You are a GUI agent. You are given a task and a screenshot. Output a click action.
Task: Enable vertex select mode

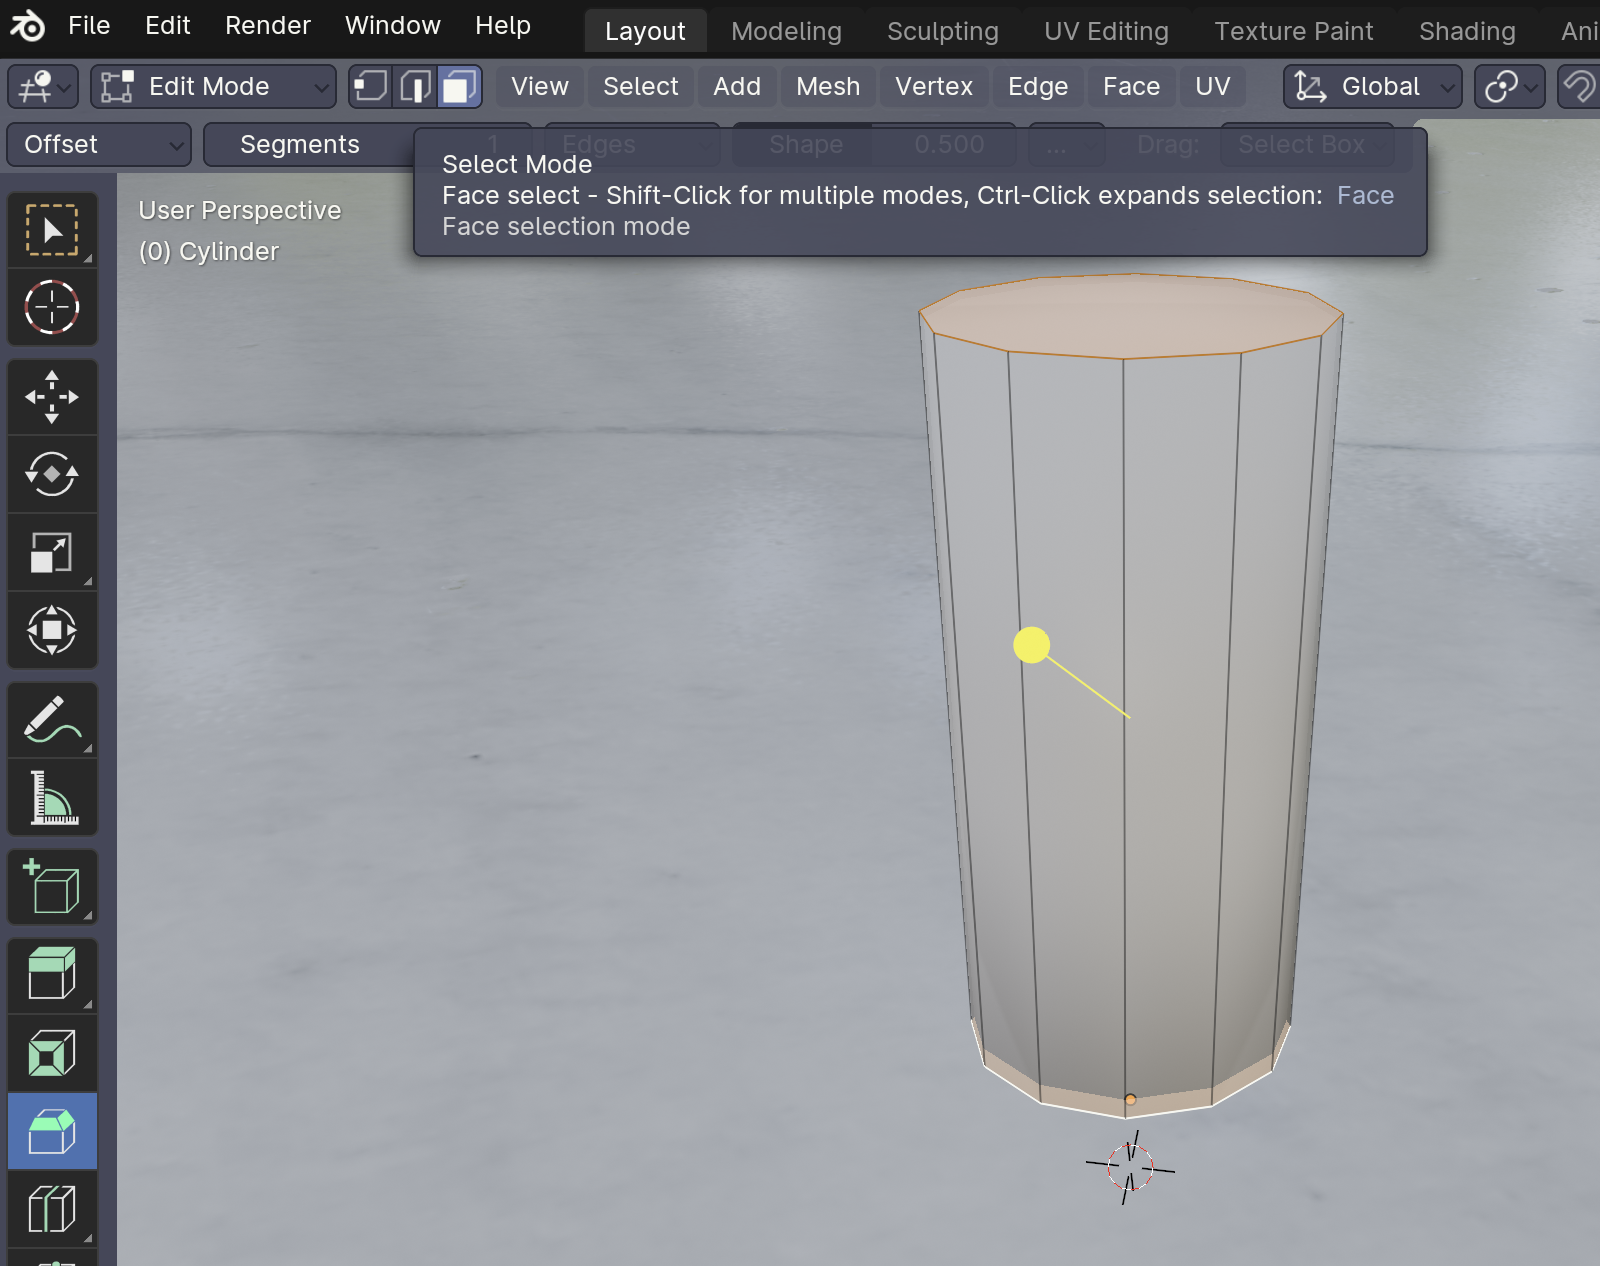pyautogui.click(x=370, y=87)
